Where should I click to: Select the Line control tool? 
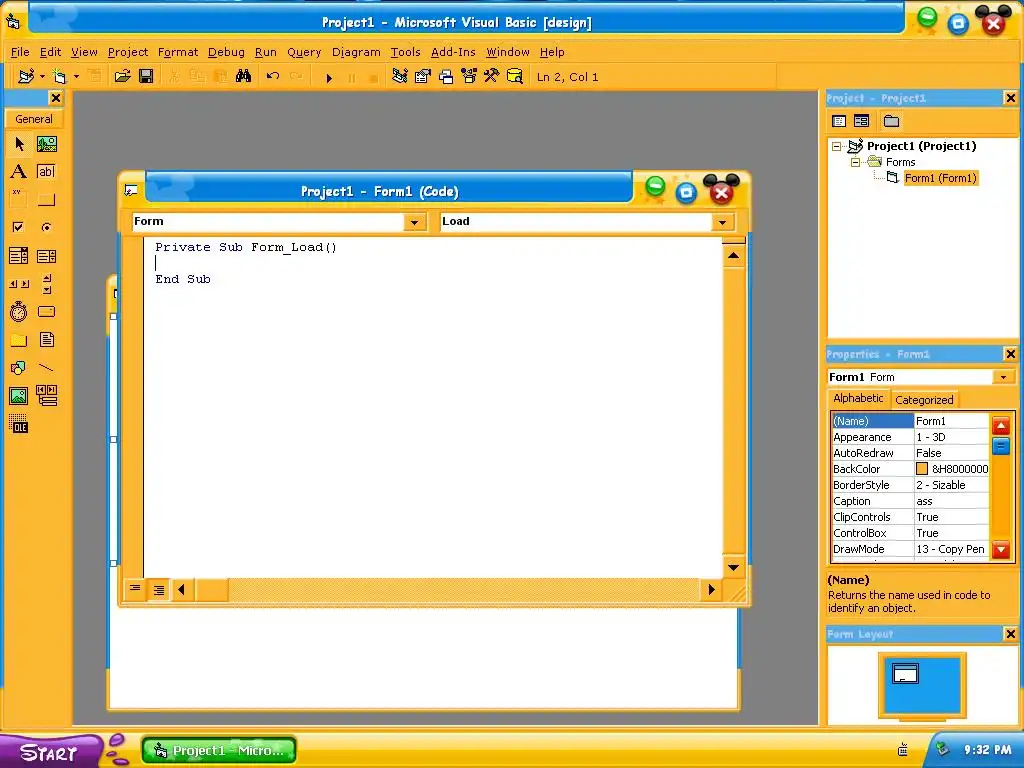[46, 368]
